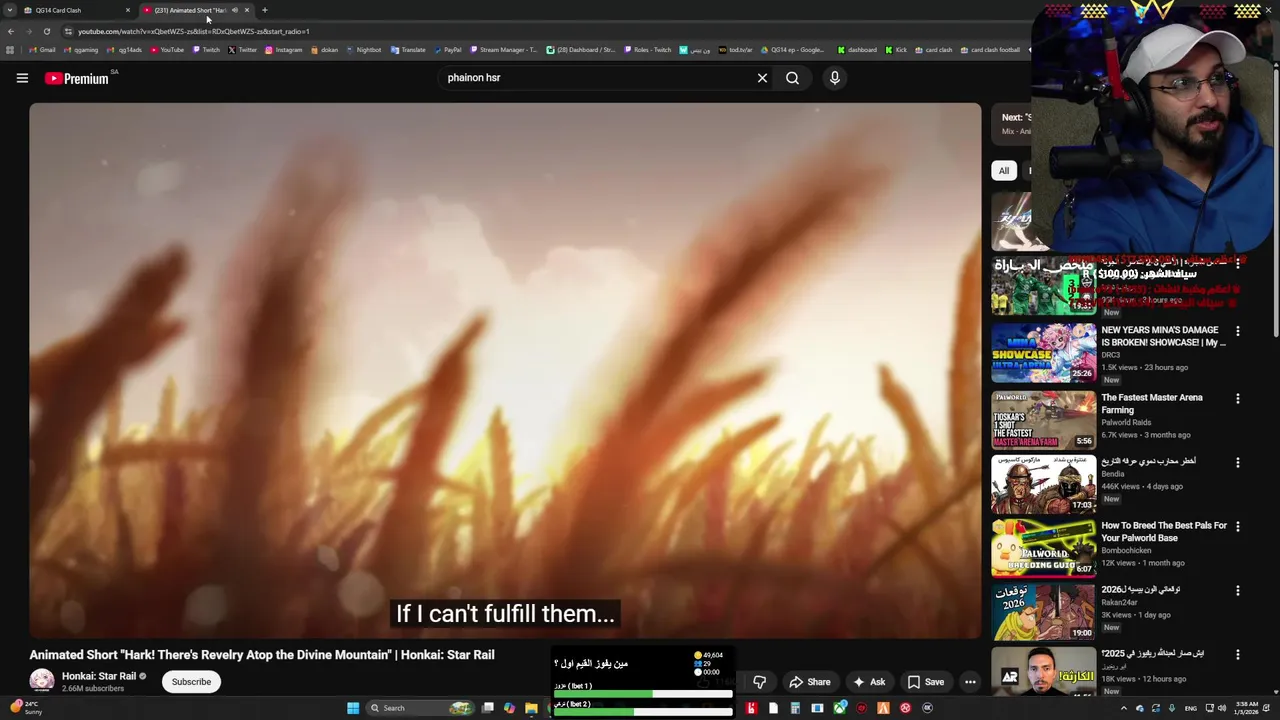Screen dimensions: 1280x720
Task: Dislike the video with thumbs-down
Action: (x=760, y=682)
